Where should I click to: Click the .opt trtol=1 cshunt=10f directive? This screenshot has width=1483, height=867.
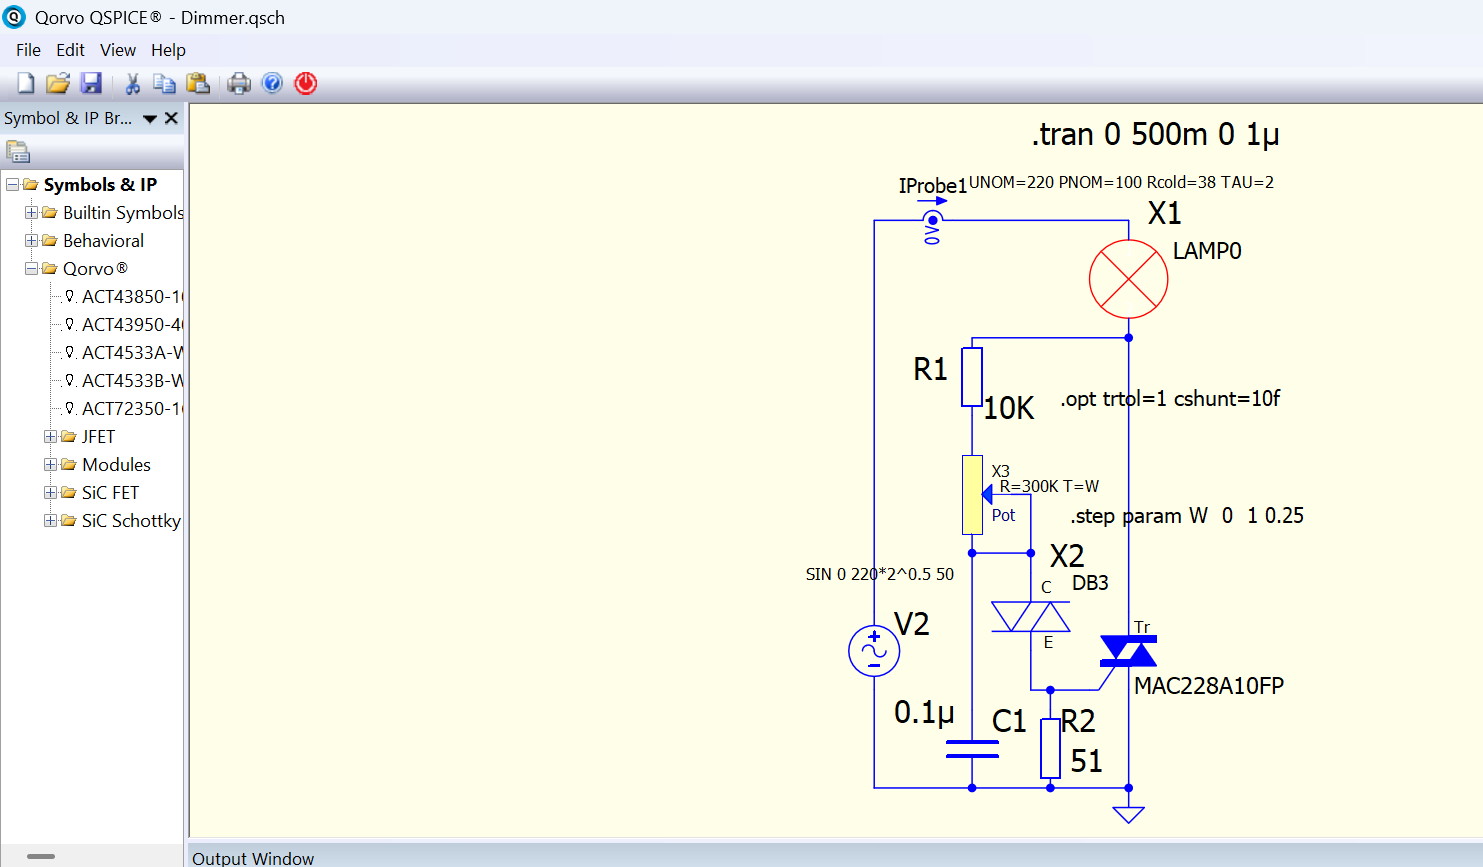1170,399
